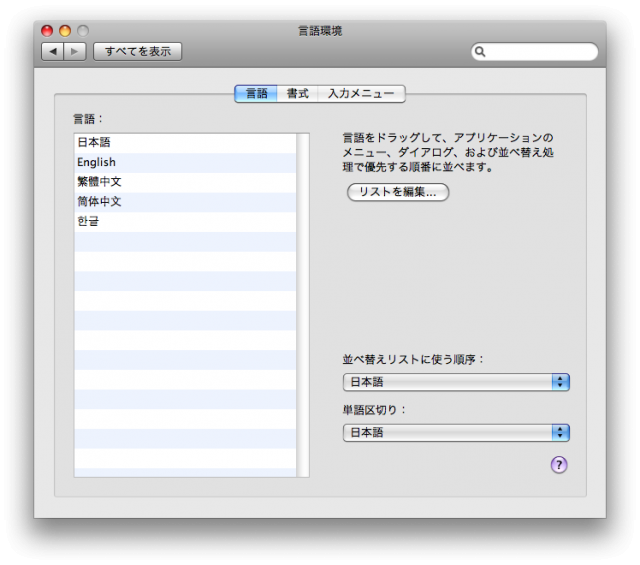Viewport: 640px width, 565px height.
Task: Minimize the window with the yellow button
Action: (65, 31)
